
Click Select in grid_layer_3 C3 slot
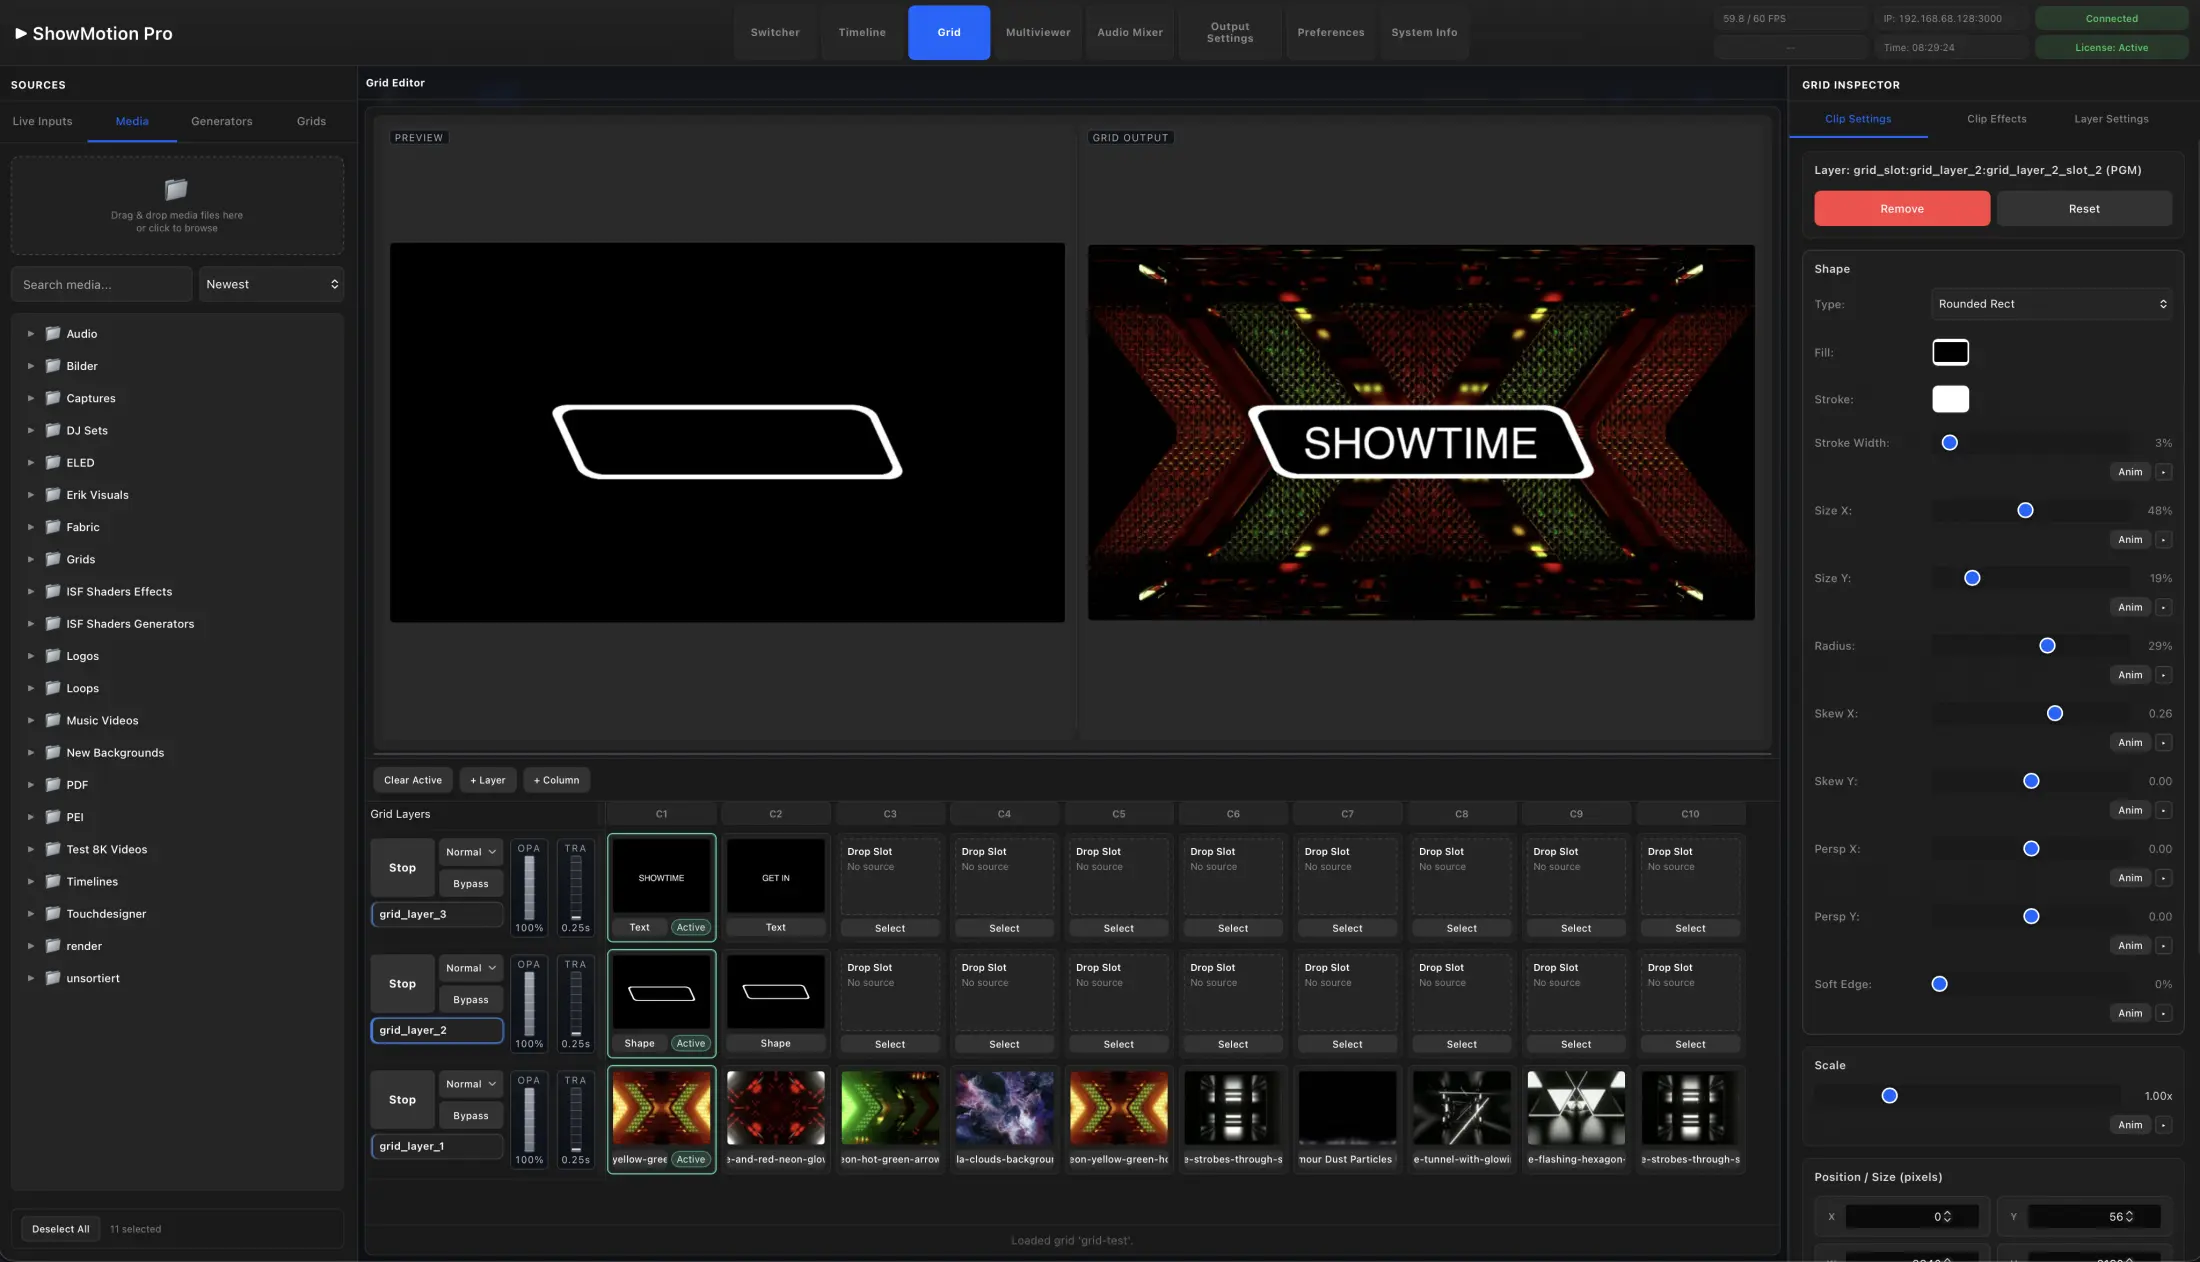tap(890, 928)
